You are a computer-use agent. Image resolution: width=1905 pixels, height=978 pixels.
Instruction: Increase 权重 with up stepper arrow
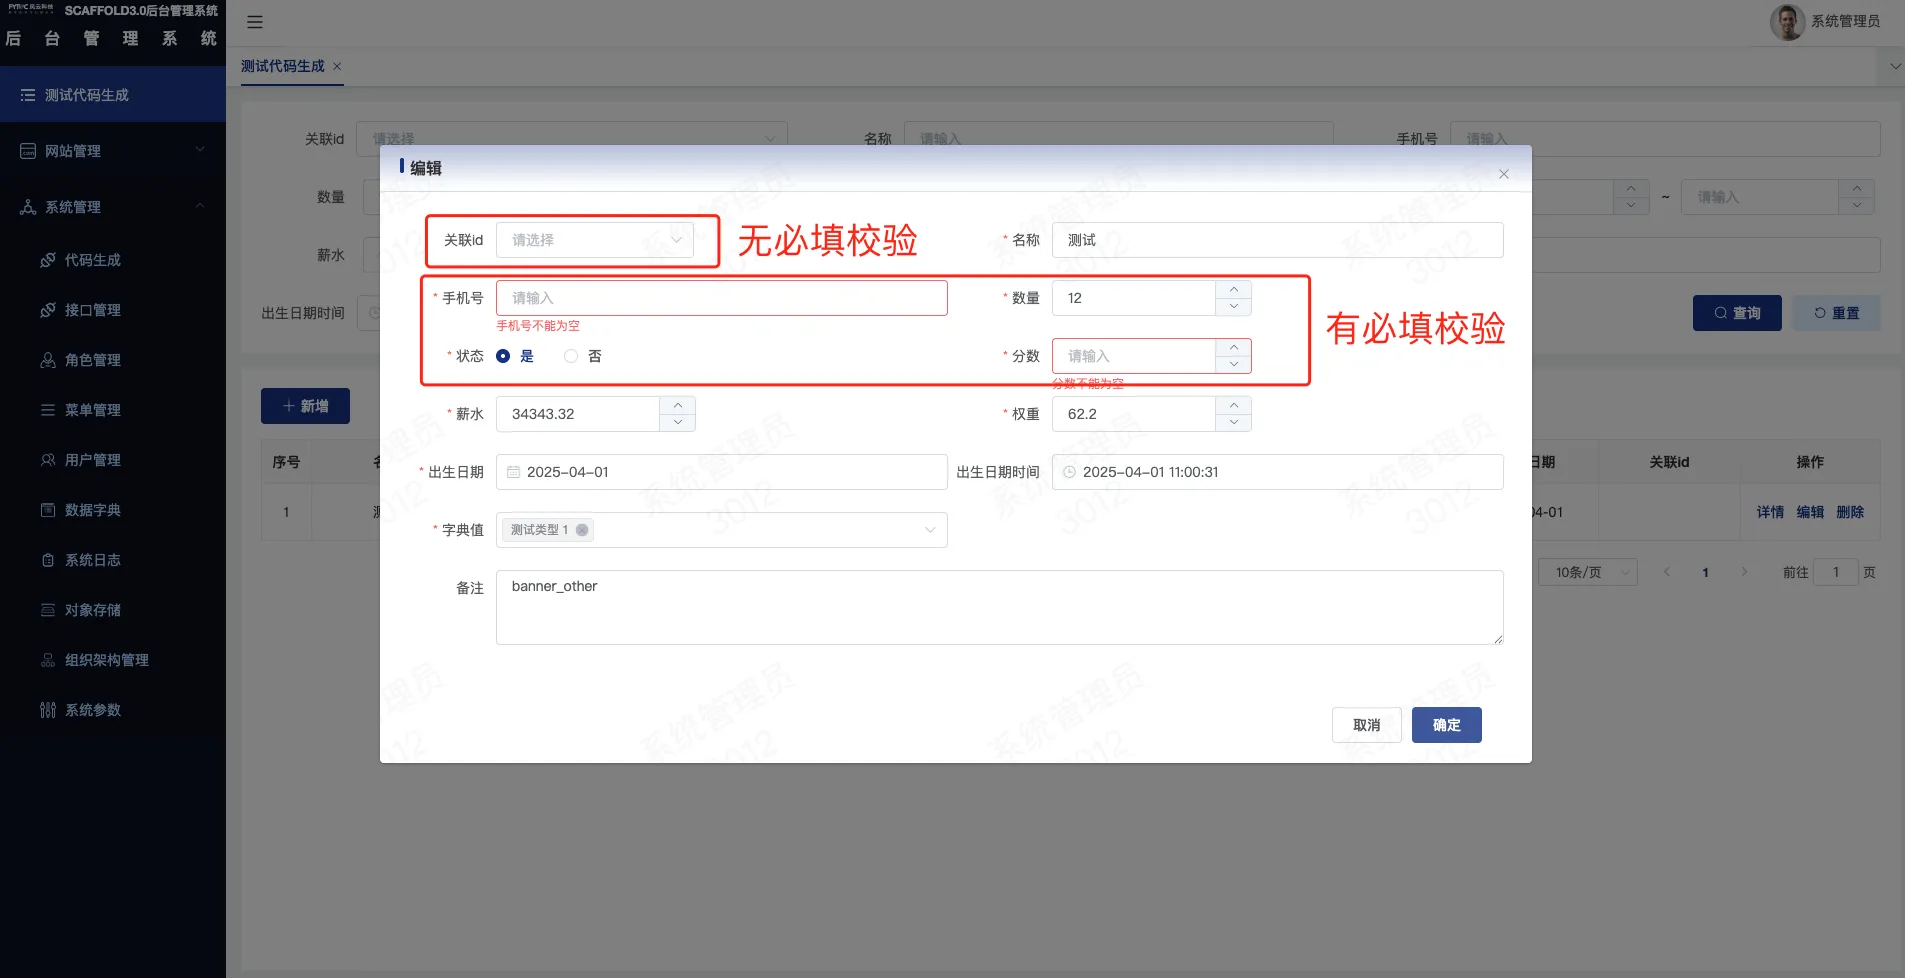1233,405
